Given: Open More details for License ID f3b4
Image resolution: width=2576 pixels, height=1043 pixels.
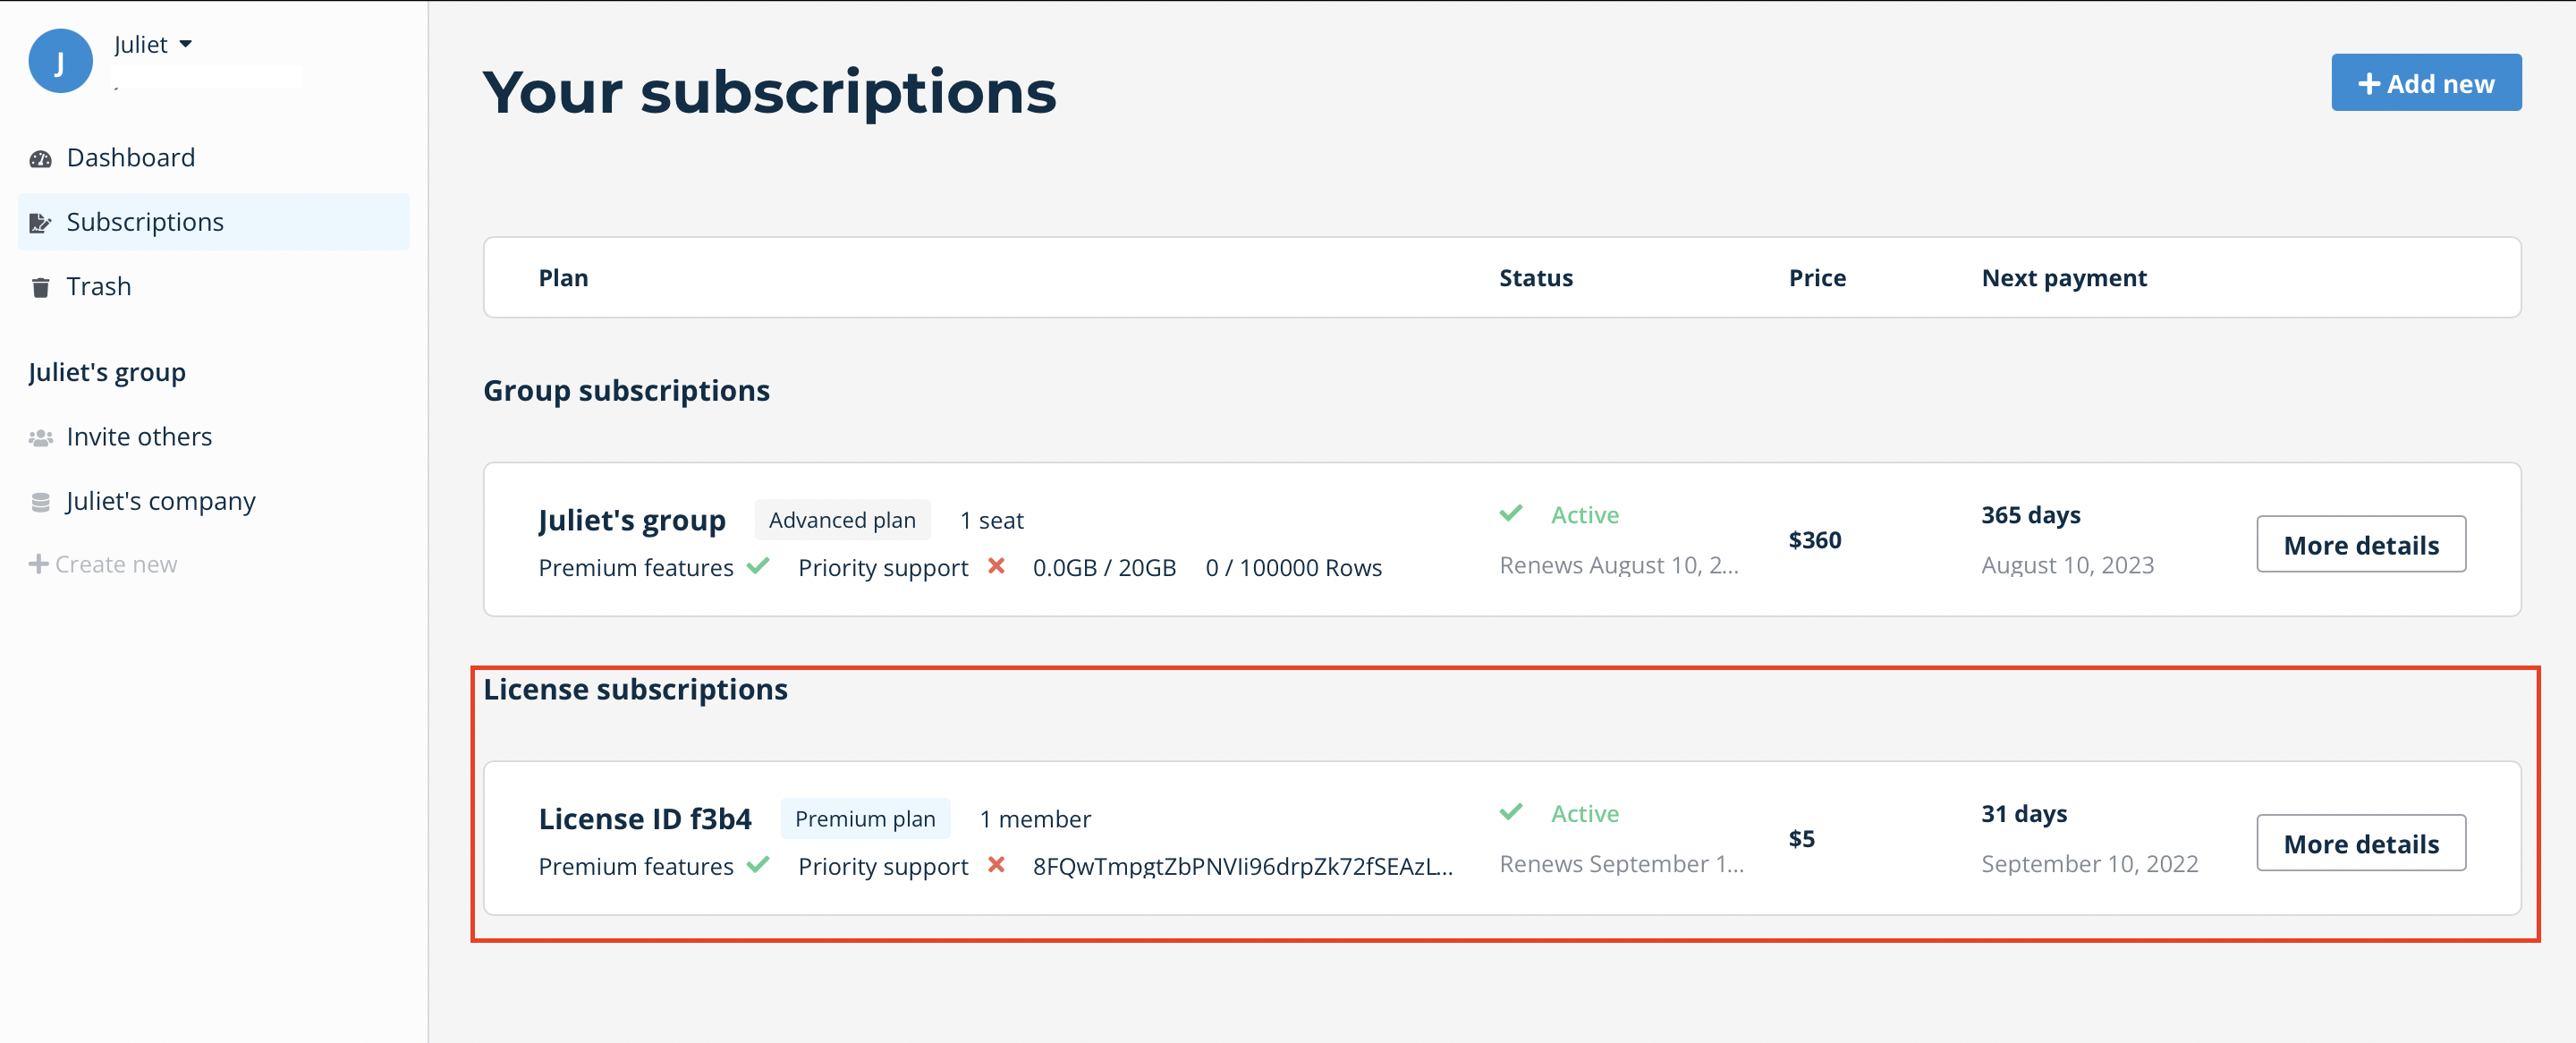Looking at the screenshot, I should 2360,844.
